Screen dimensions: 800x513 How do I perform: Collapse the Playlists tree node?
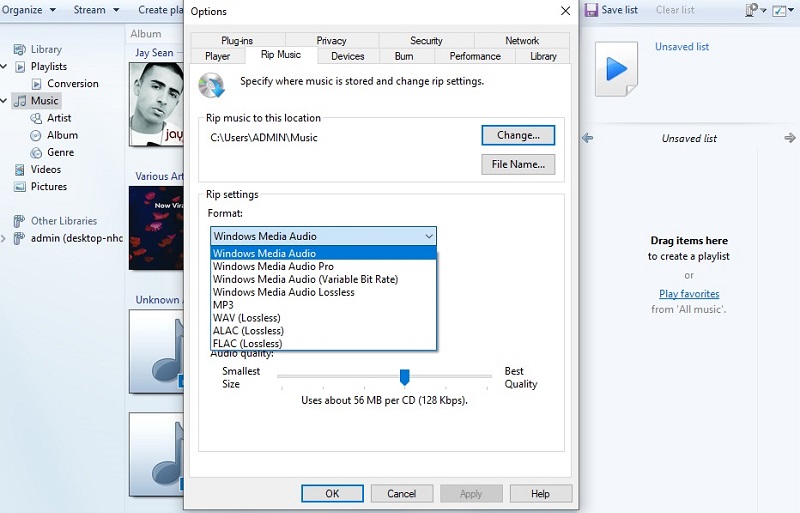pyautogui.click(x=4, y=67)
